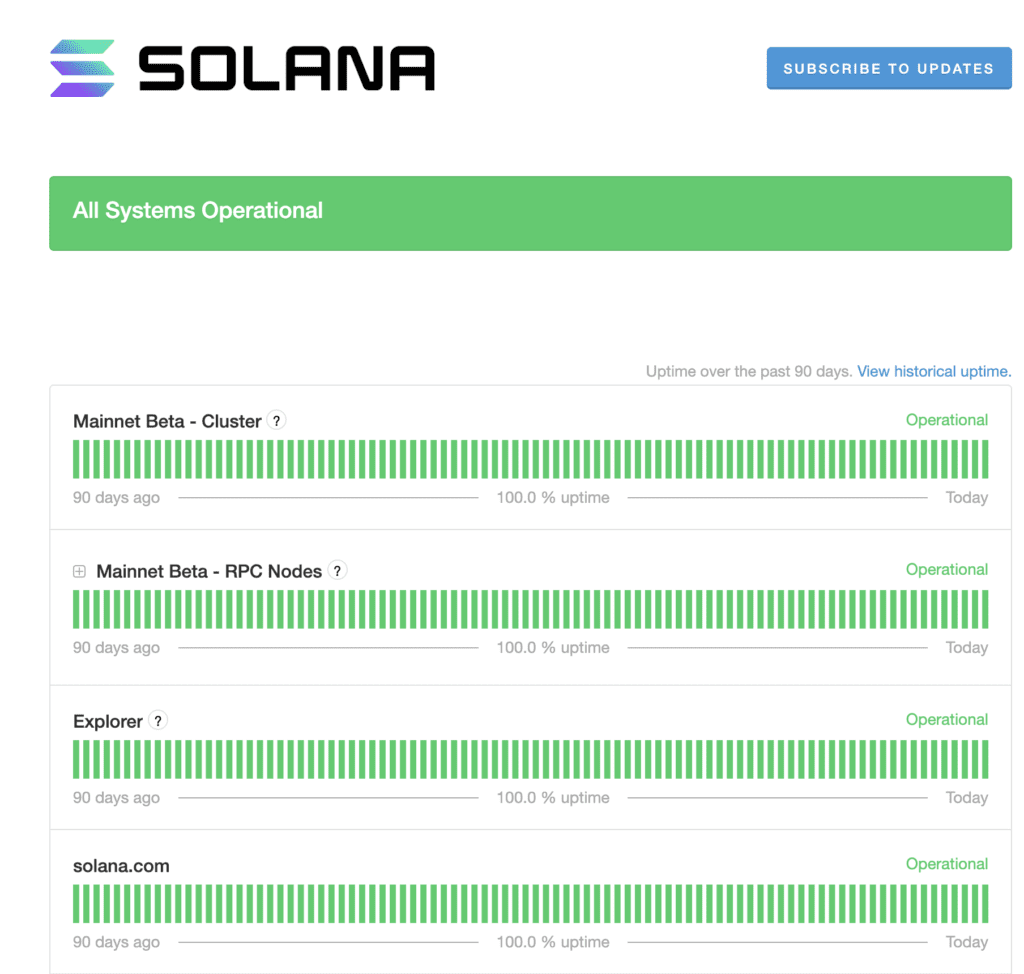This screenshot has height=974, width=1024.
Task: Click help icon beside Mainnet Beta - Cluster
Action: pyautogui.click(x=277, y=421)
